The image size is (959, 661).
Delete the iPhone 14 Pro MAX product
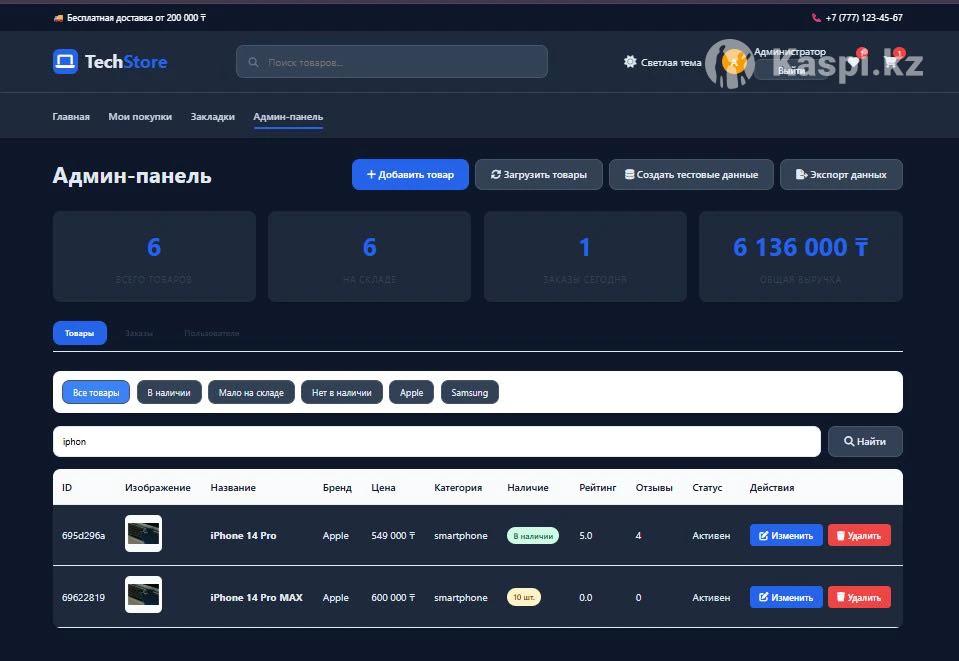[858, 597]
